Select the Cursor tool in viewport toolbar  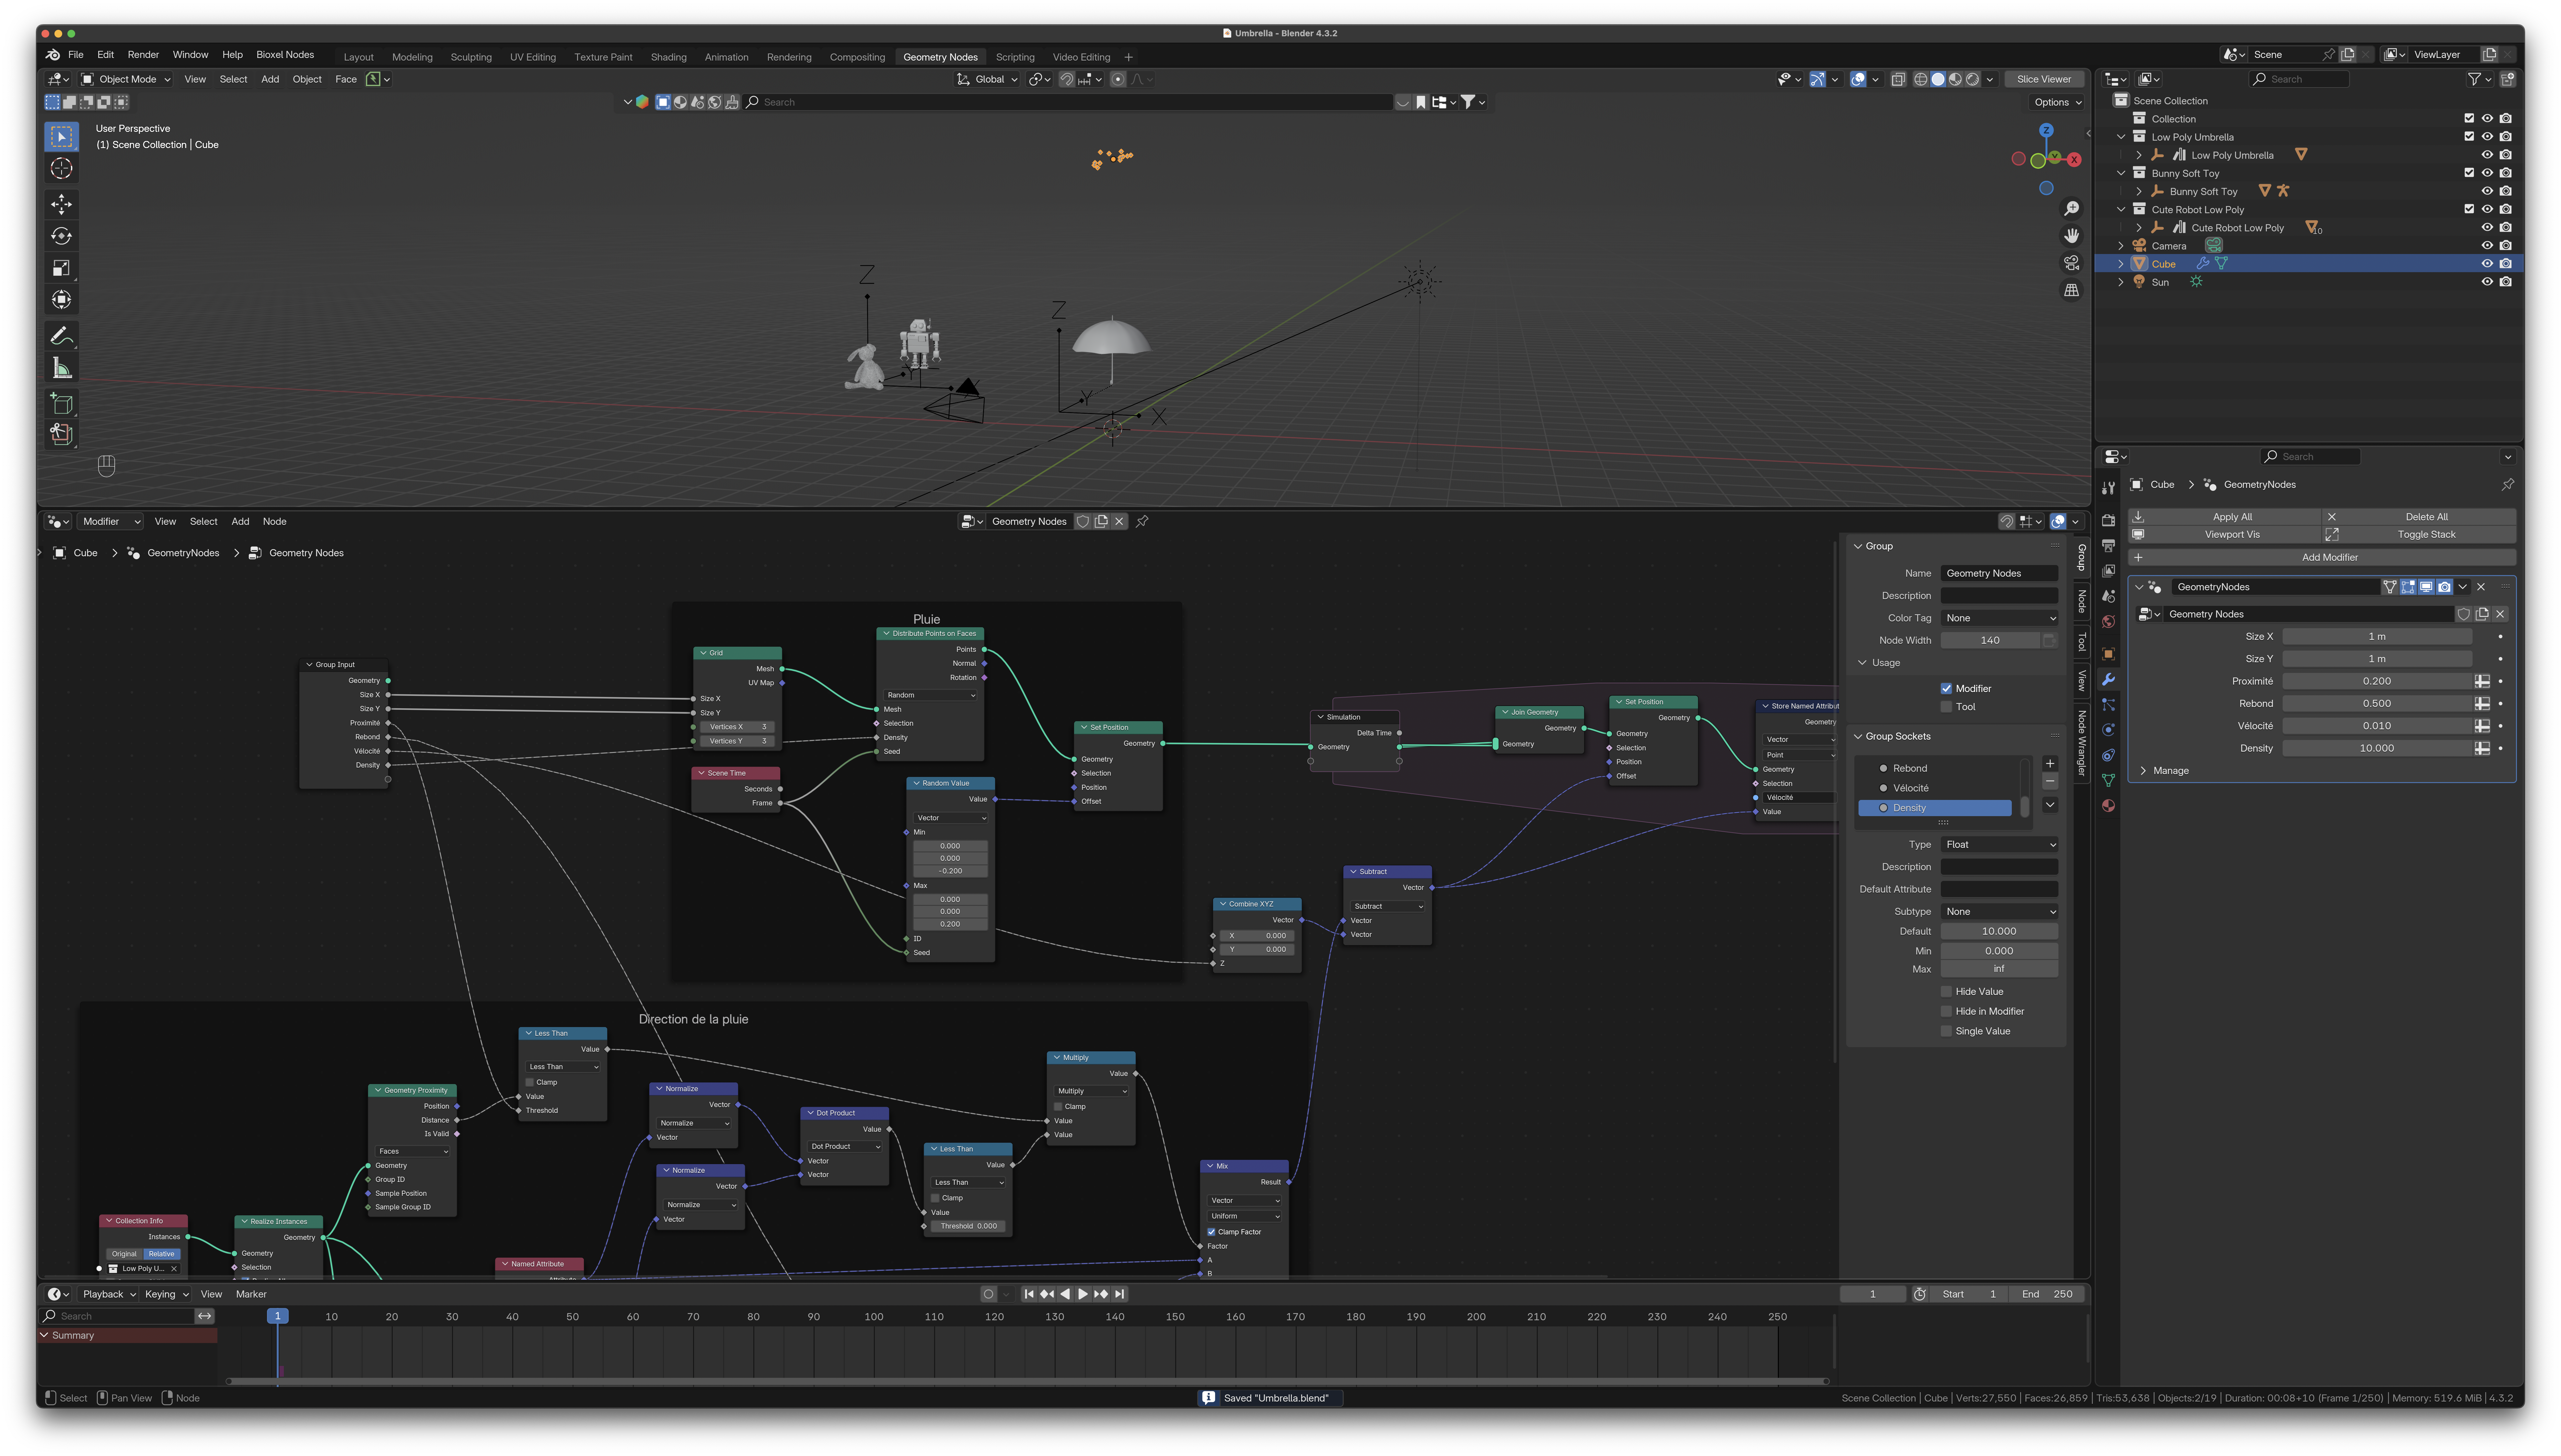[61, 168]
